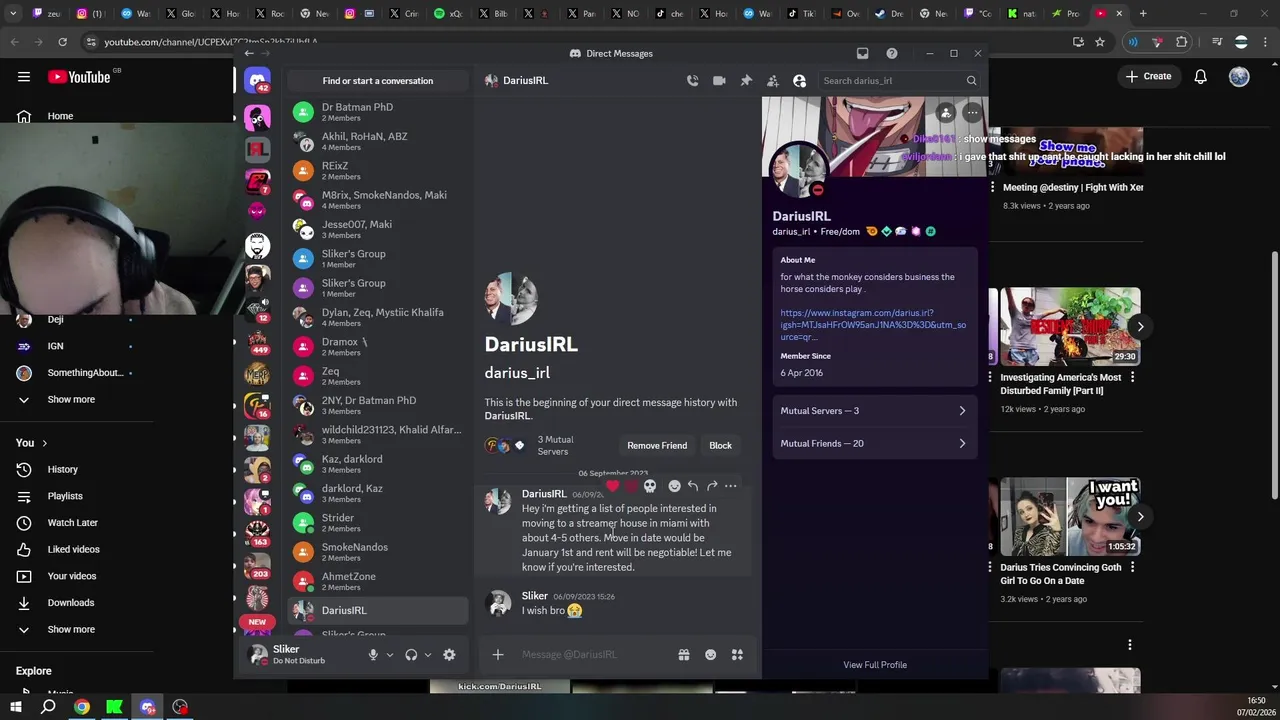1280x720 pixels.
Task: Select the AhmetZone conversation
Action: [378, 581]
